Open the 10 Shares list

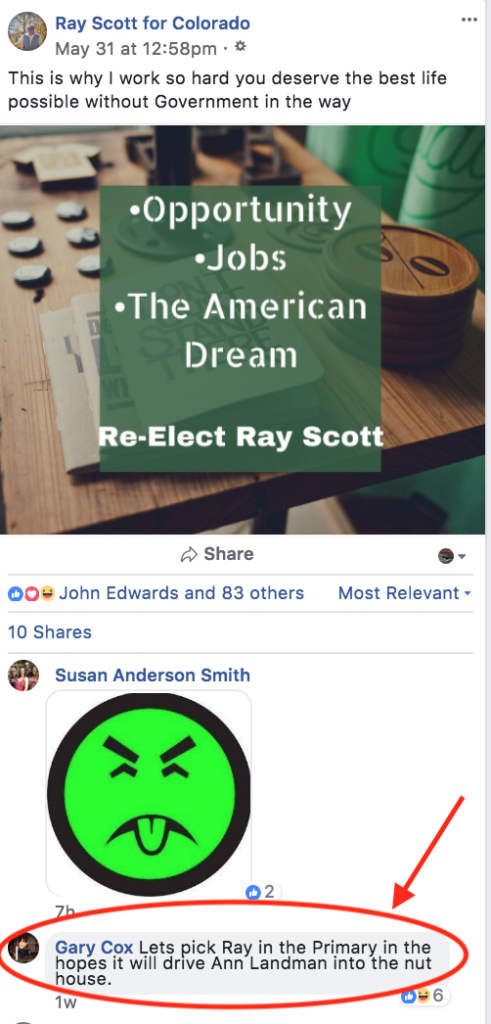(50, 632)
